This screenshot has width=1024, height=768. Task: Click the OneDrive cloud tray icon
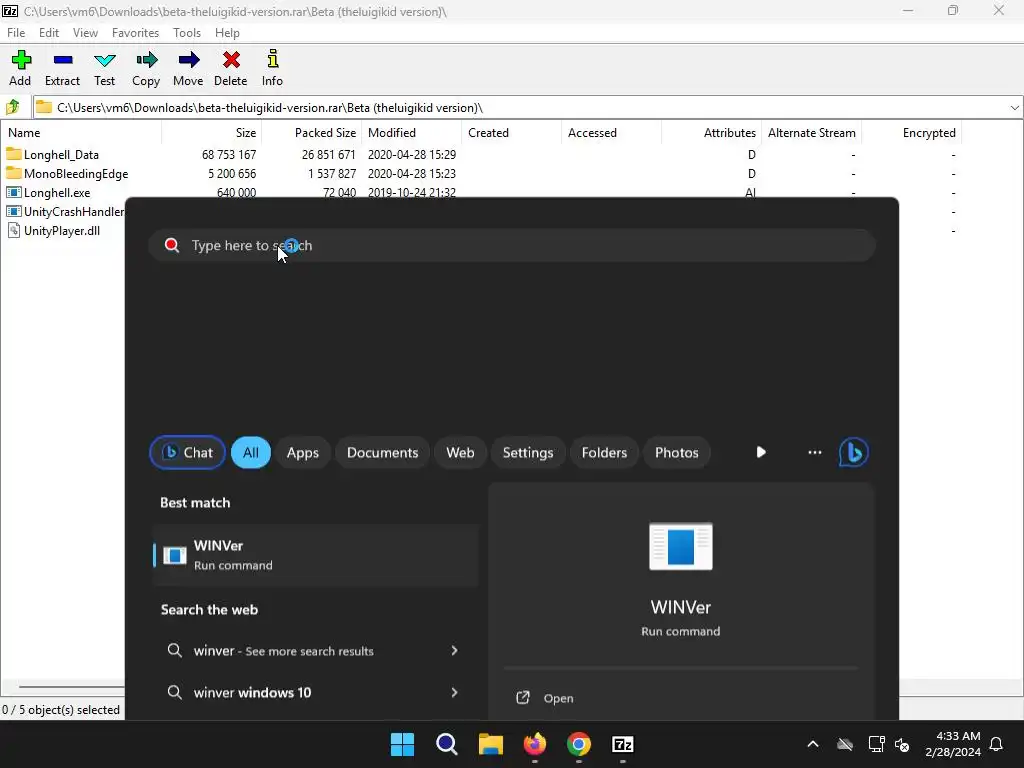pos(845,744)
